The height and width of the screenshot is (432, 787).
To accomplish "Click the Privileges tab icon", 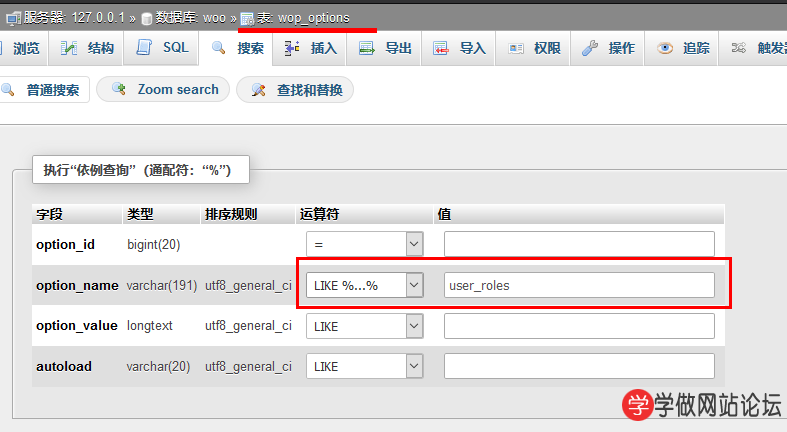I will coord(515,48).
